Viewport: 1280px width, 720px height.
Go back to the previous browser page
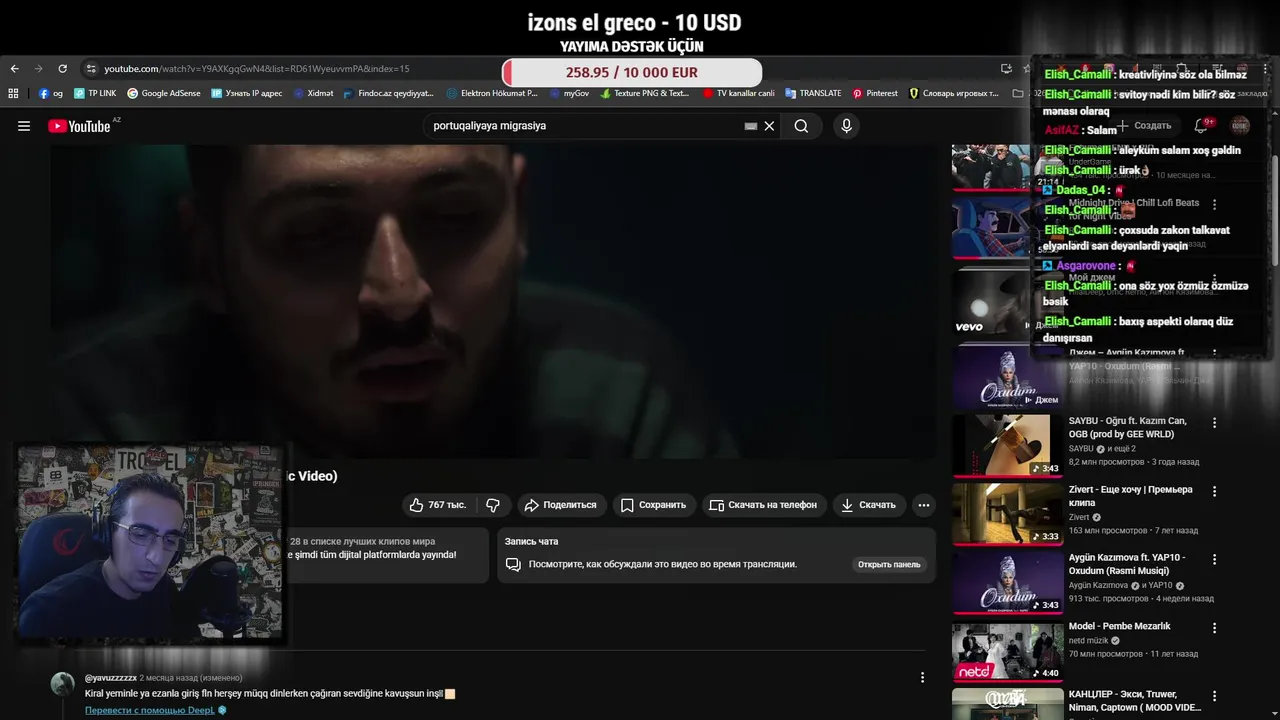click(x=14, y=69)
